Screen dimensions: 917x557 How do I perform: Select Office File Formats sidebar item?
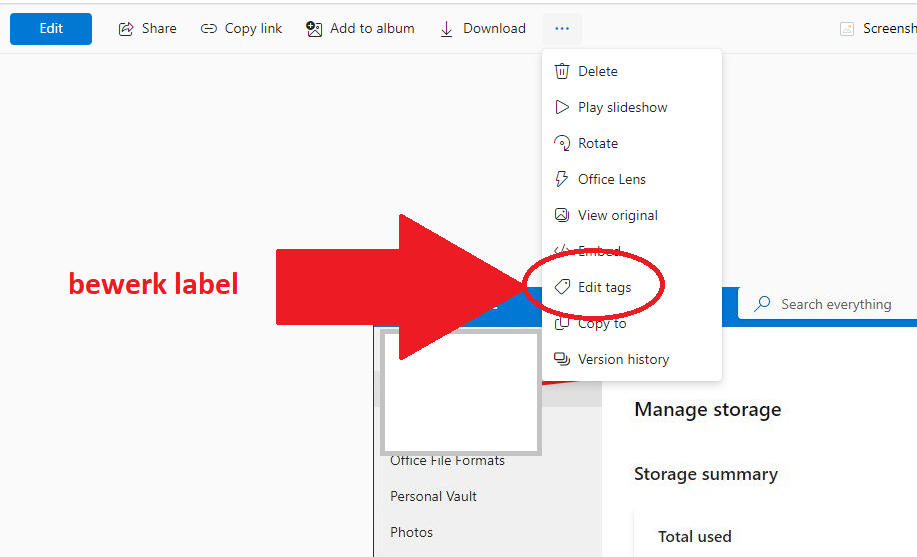click(x=447, y=460)
